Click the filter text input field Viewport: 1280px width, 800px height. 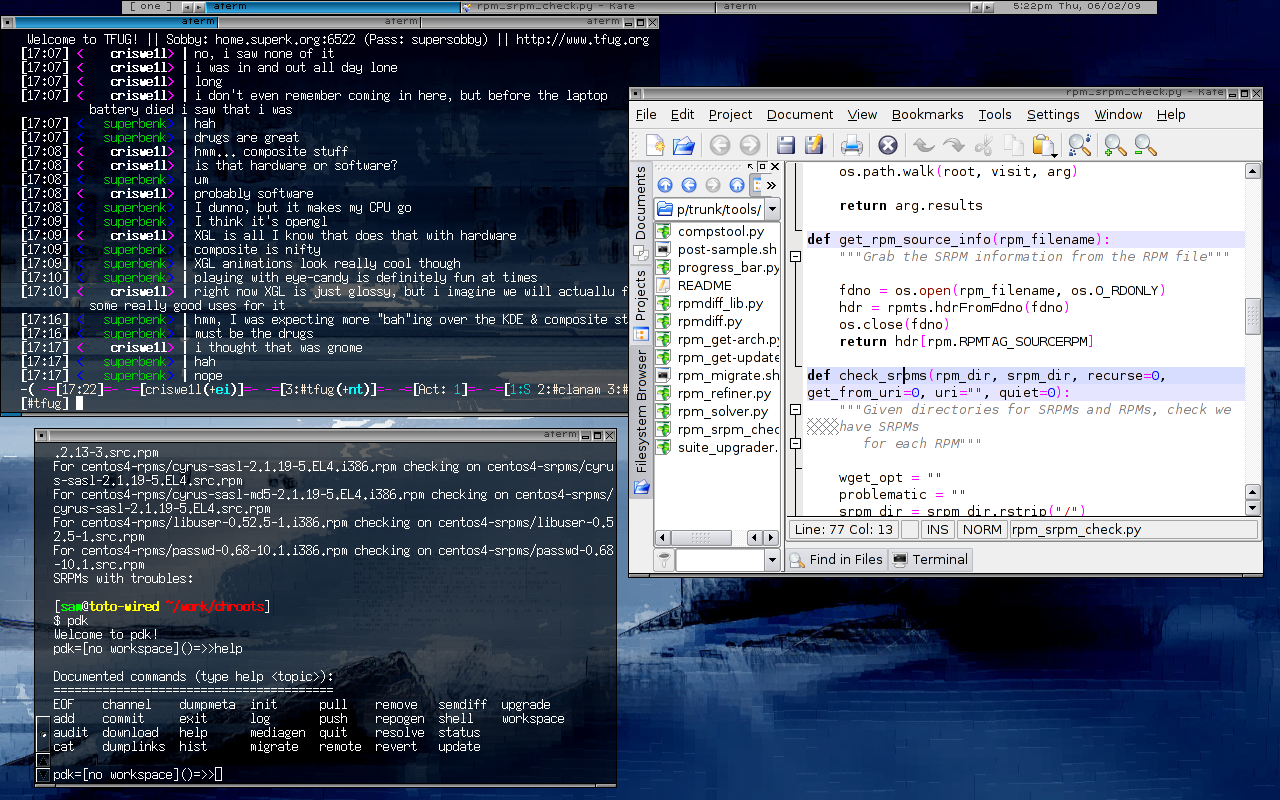tap(719, 560)
